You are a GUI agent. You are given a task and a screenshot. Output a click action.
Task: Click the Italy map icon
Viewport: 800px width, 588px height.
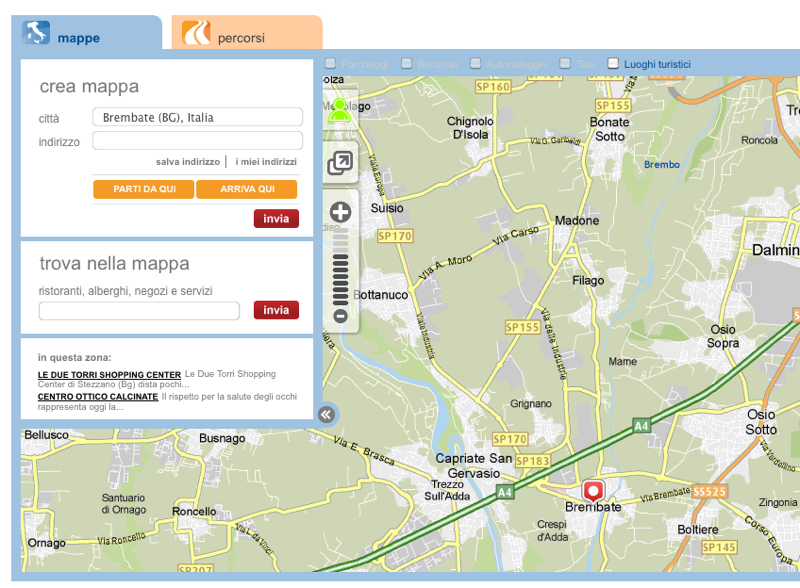click(x=36, y=33)
